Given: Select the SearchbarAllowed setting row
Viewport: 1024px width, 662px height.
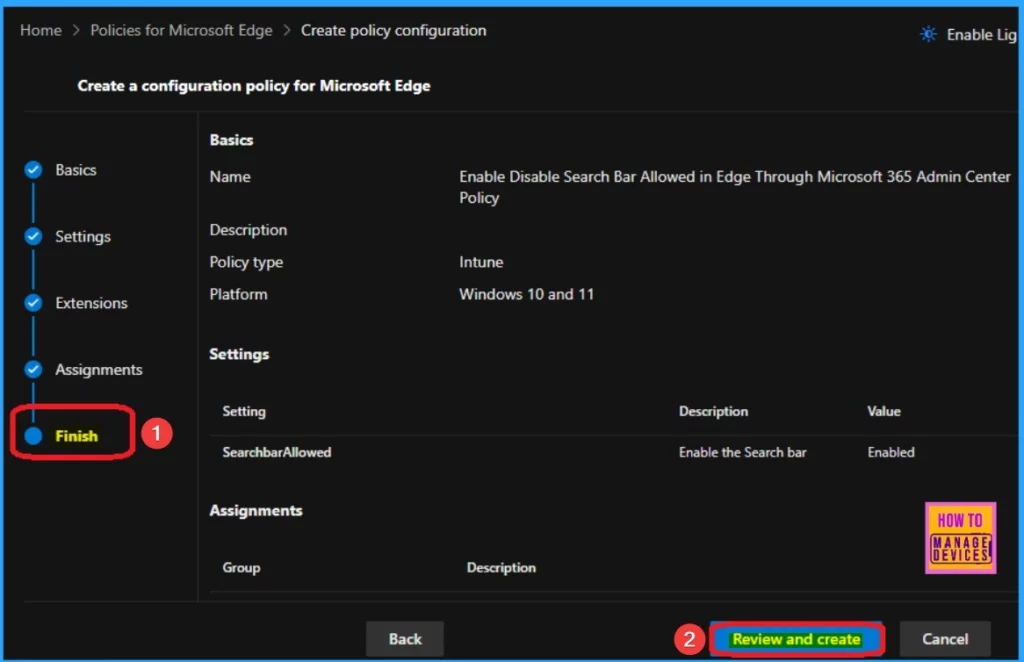Looking at the screenshot, I should [x=613, y=452].
